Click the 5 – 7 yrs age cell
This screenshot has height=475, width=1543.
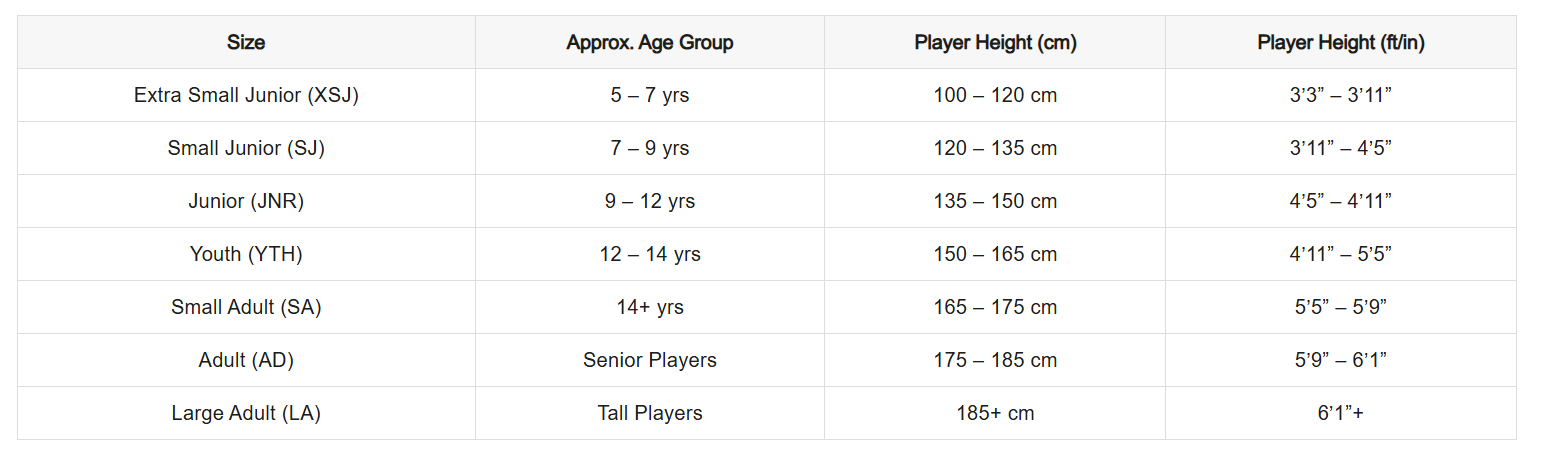pyautogui.click(x=650, y=95)
